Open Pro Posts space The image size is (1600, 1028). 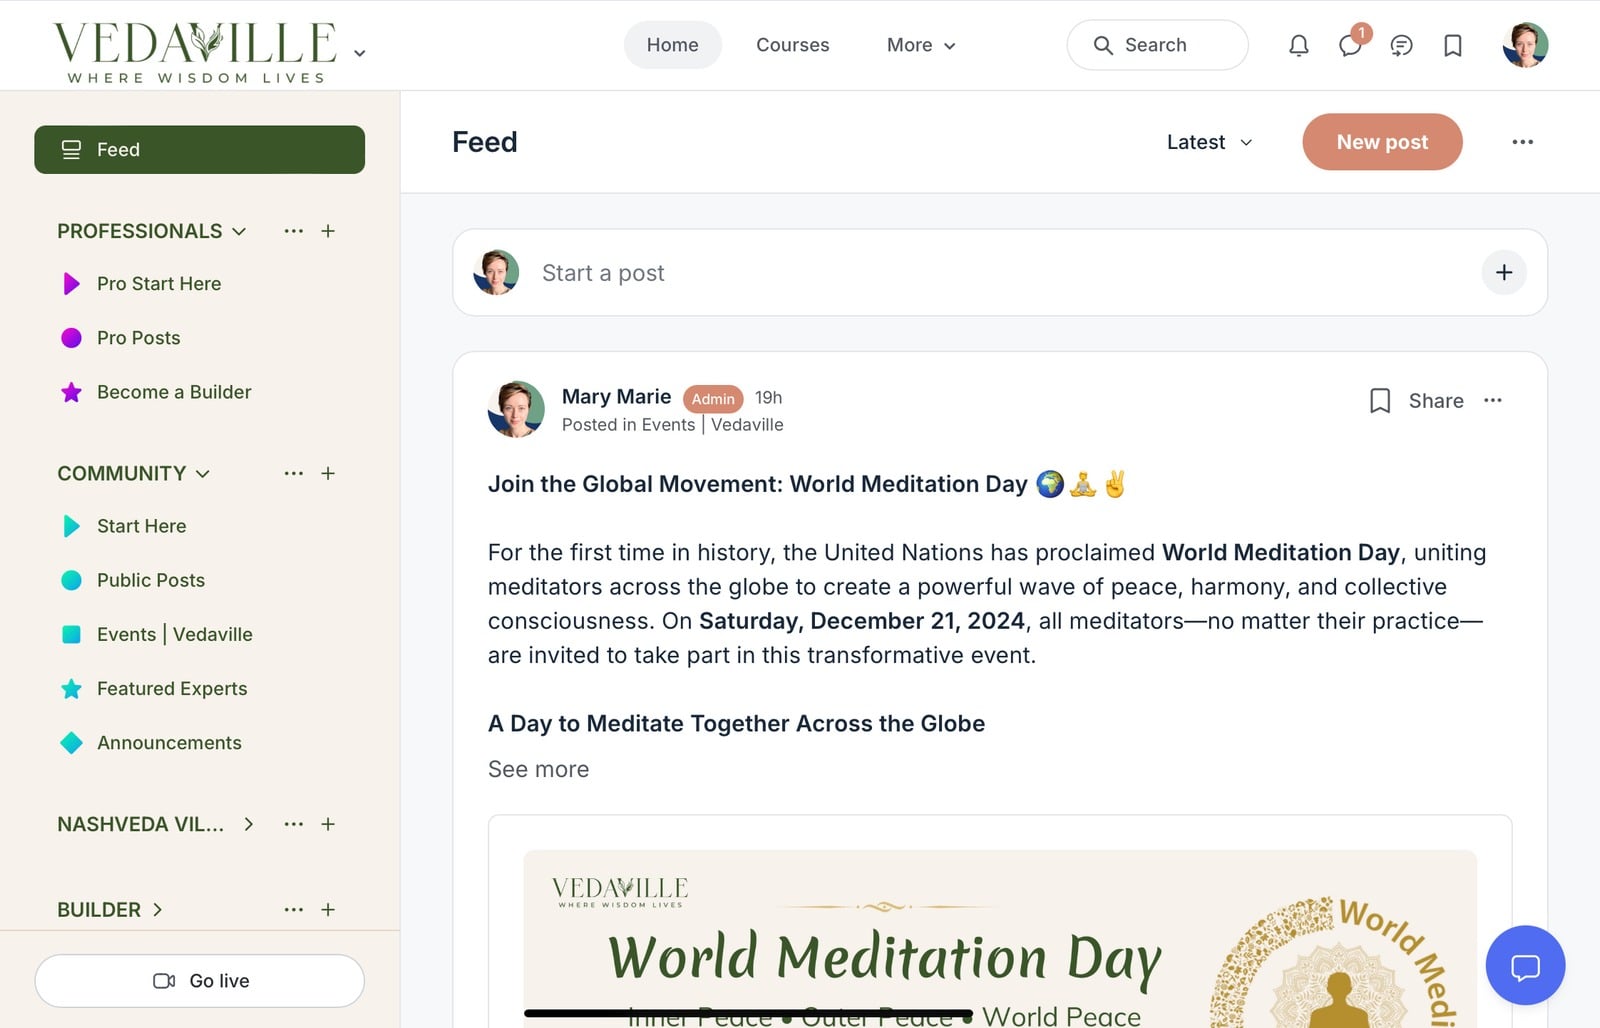[138, 338]
